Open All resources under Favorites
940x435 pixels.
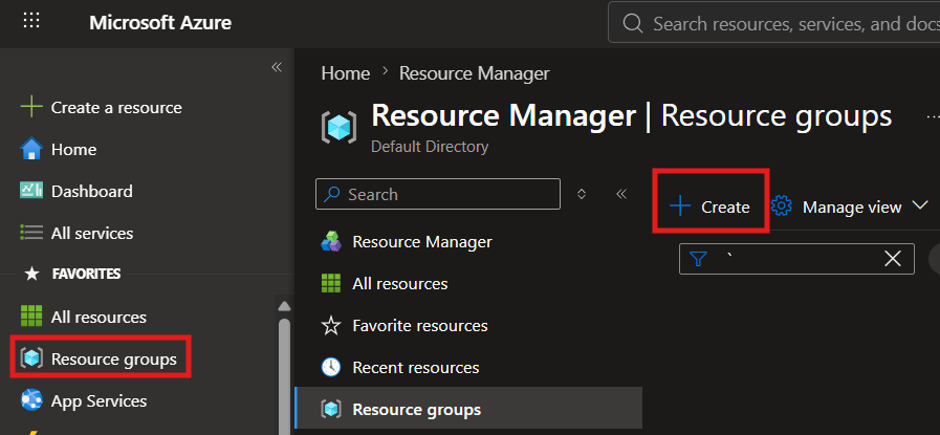tap(99, 317)
